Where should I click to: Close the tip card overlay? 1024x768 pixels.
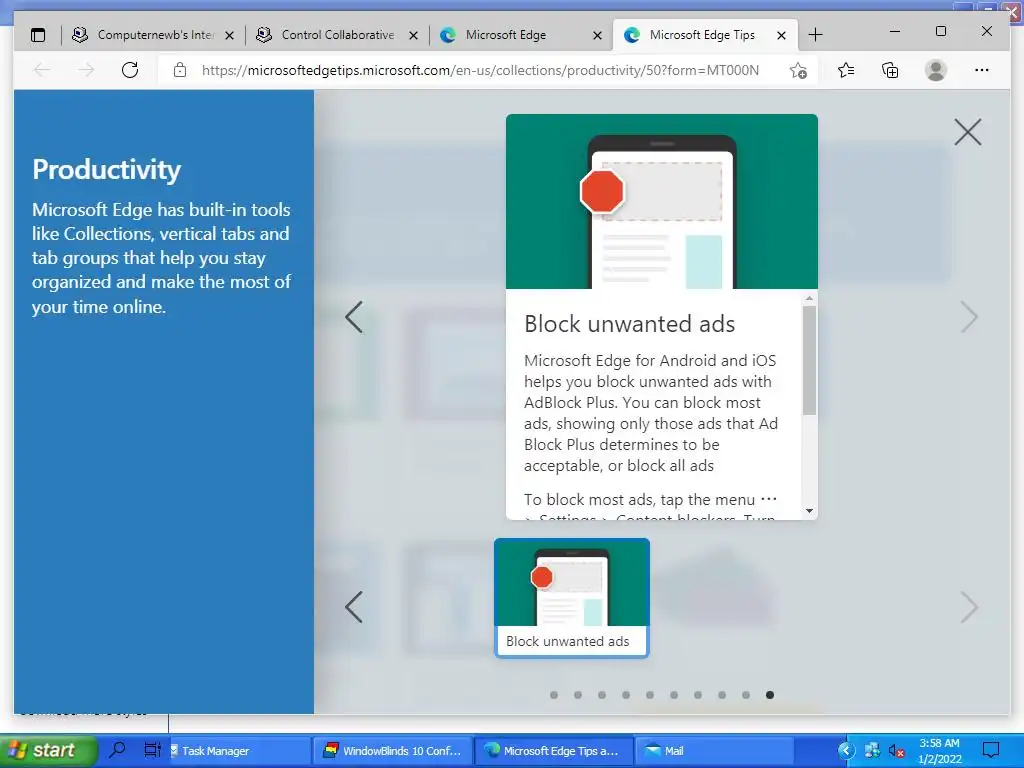(967, 132)
